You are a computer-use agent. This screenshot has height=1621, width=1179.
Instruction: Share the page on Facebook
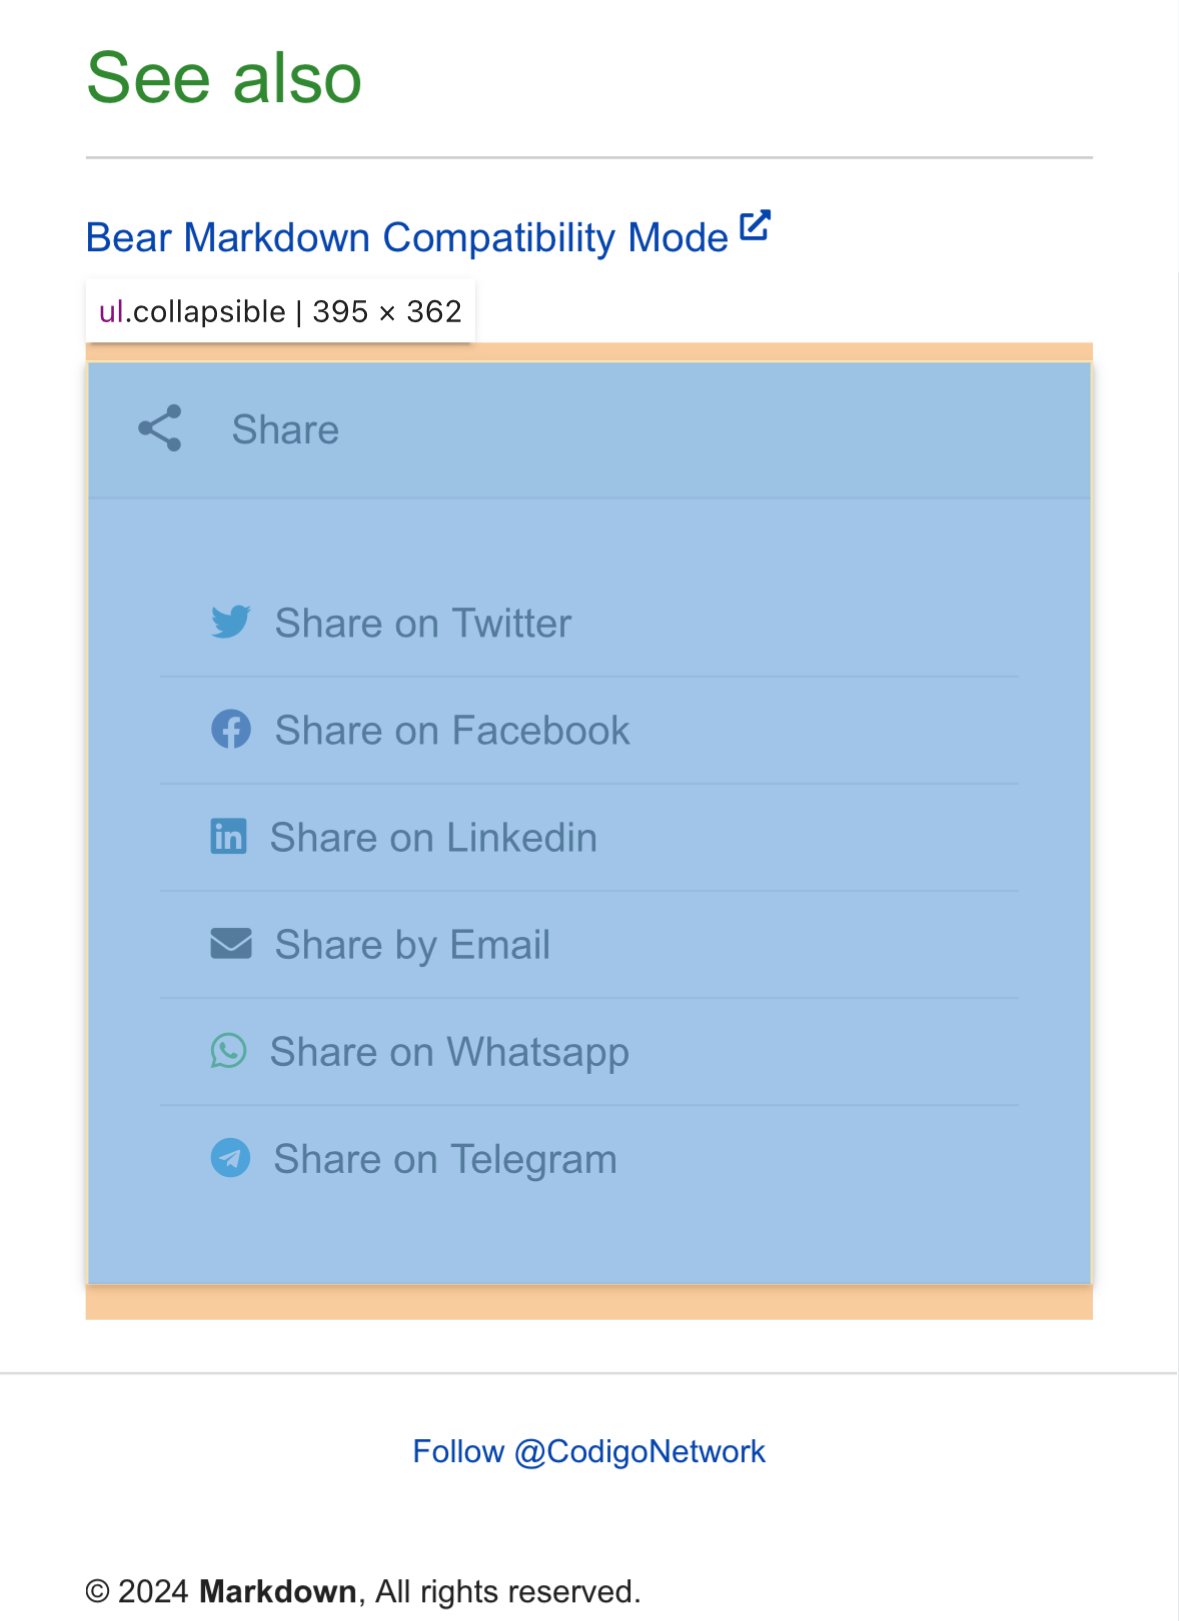coord(452,730)
